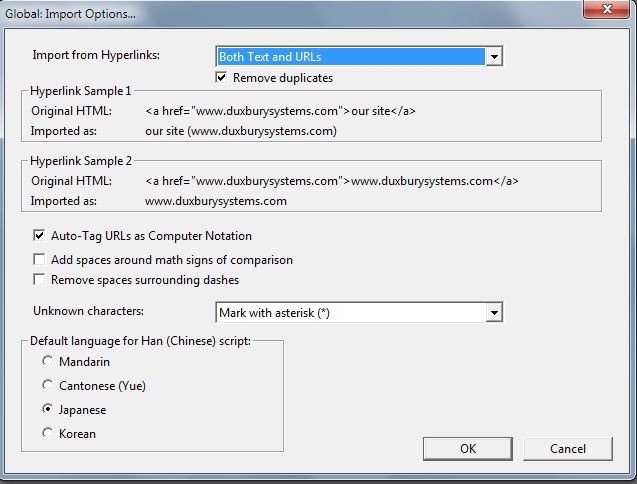The height and width of the screenshot is (484, 637).
Task: Click the 'Unknown characters:' label
Action: pyautogui.click(x=89, y=311)
